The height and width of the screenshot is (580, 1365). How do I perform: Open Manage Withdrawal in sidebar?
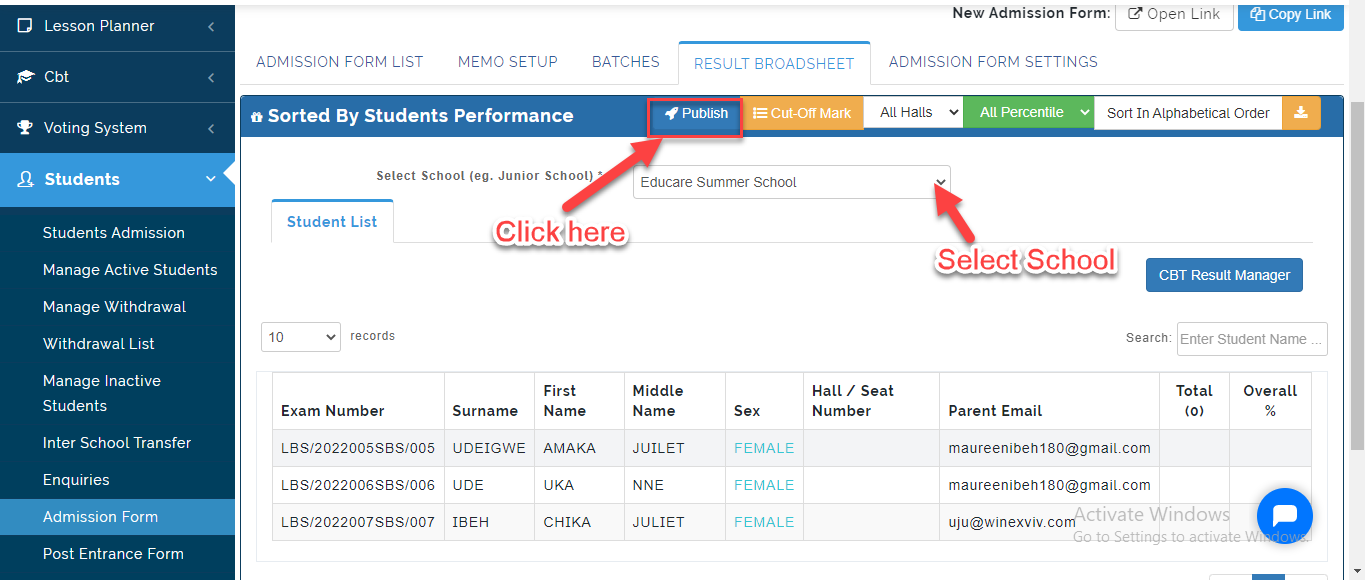tap(115, 307)
